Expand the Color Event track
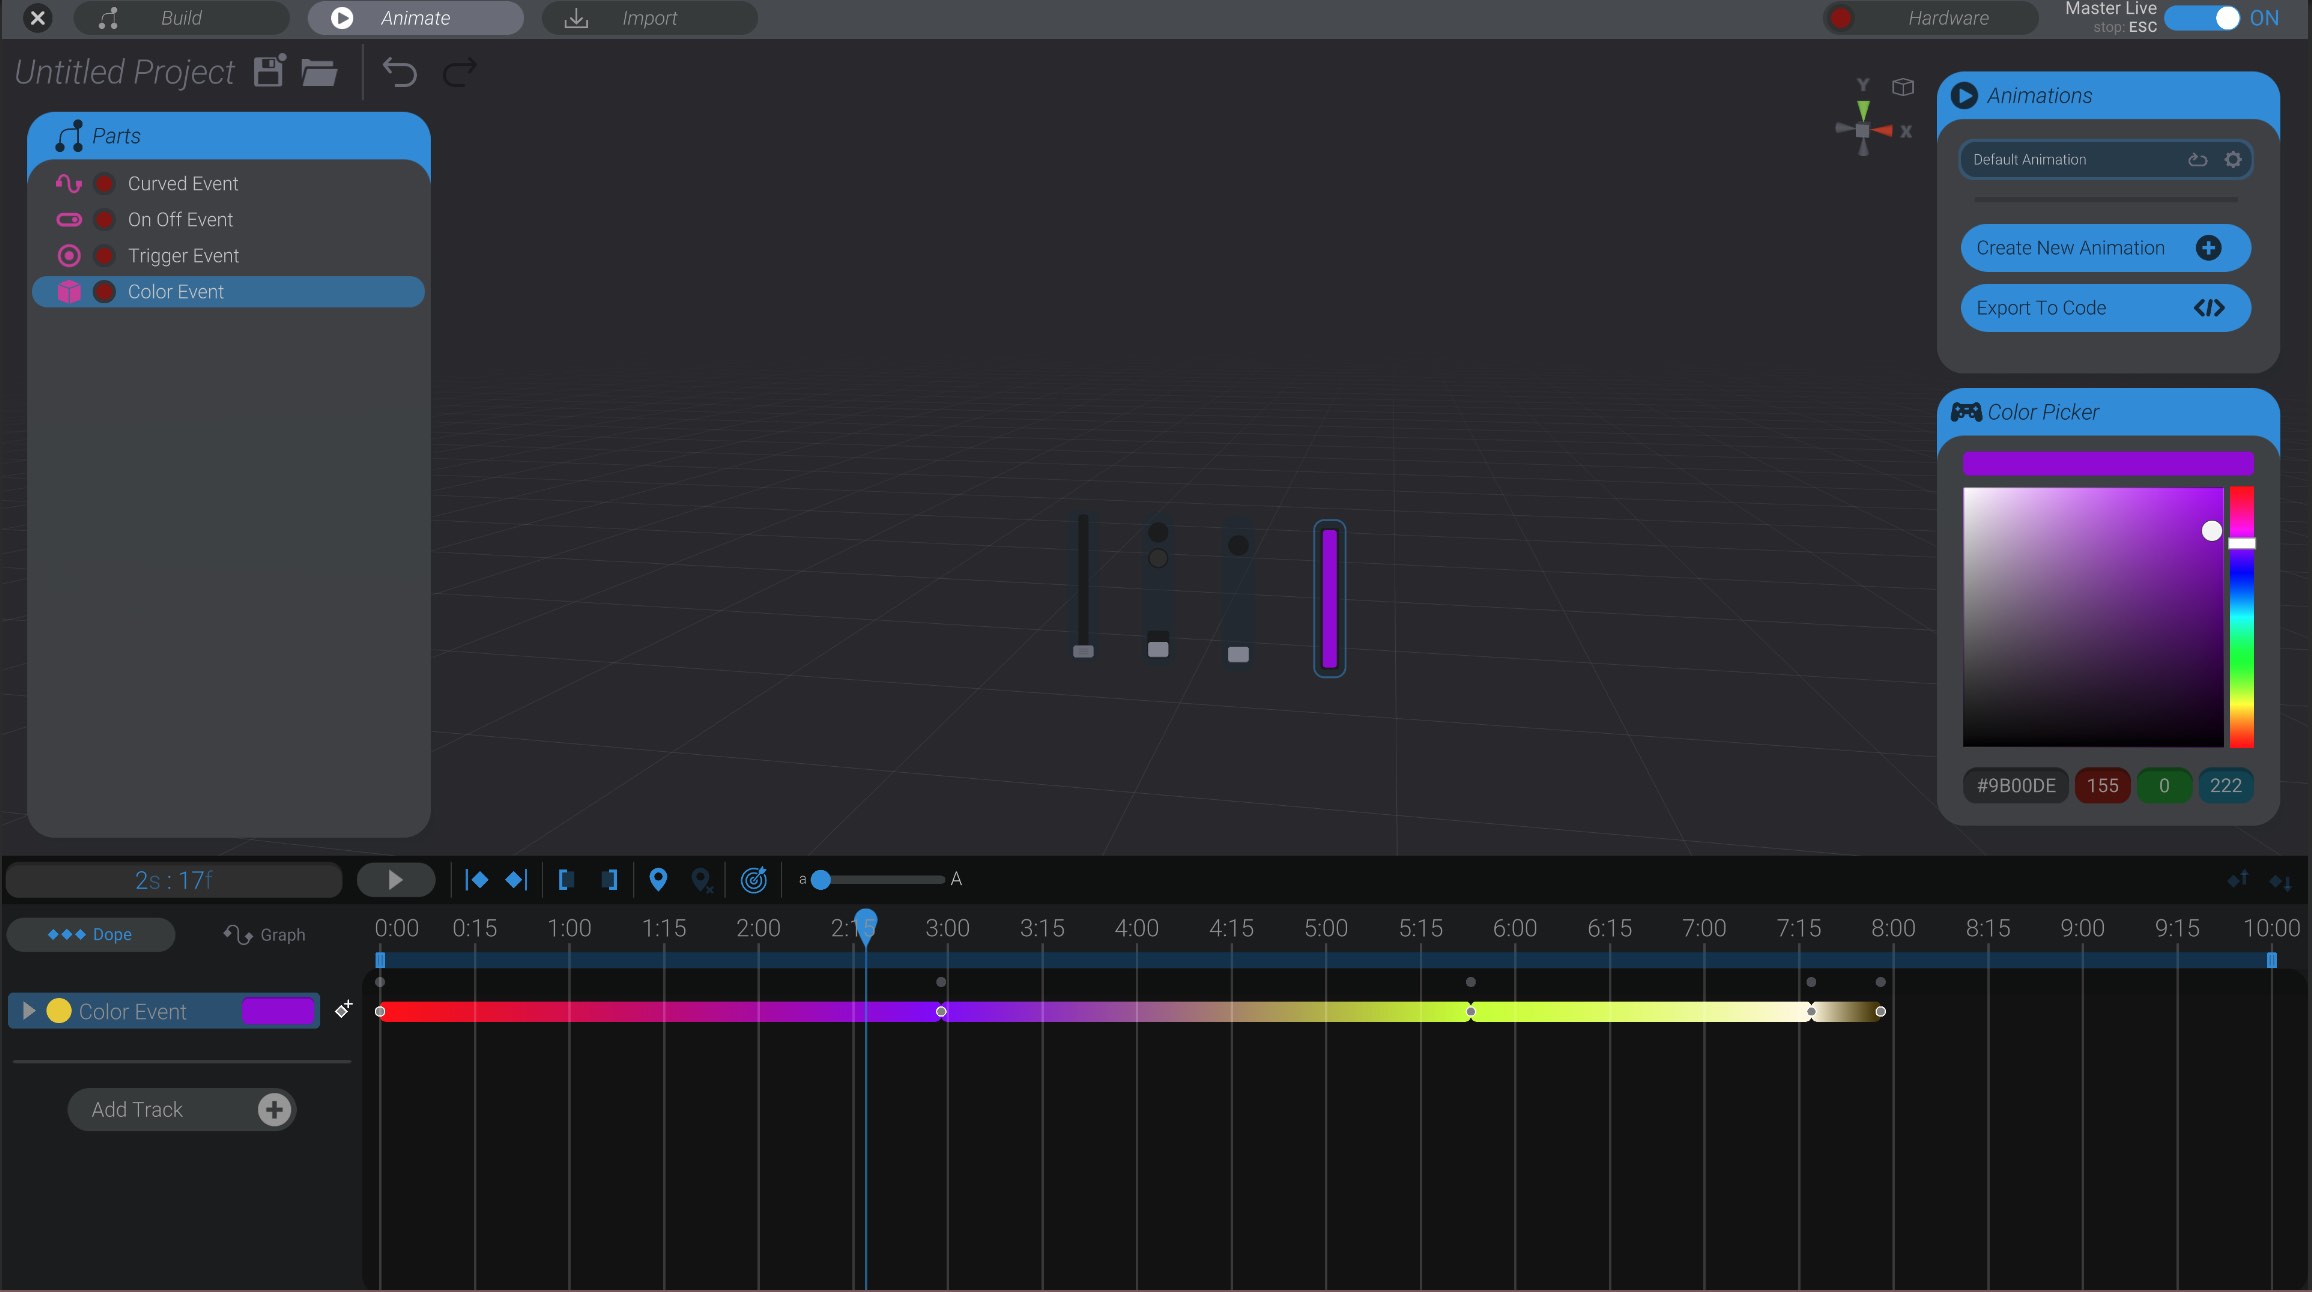The image size is (2312, 1292). point(28,1011)
